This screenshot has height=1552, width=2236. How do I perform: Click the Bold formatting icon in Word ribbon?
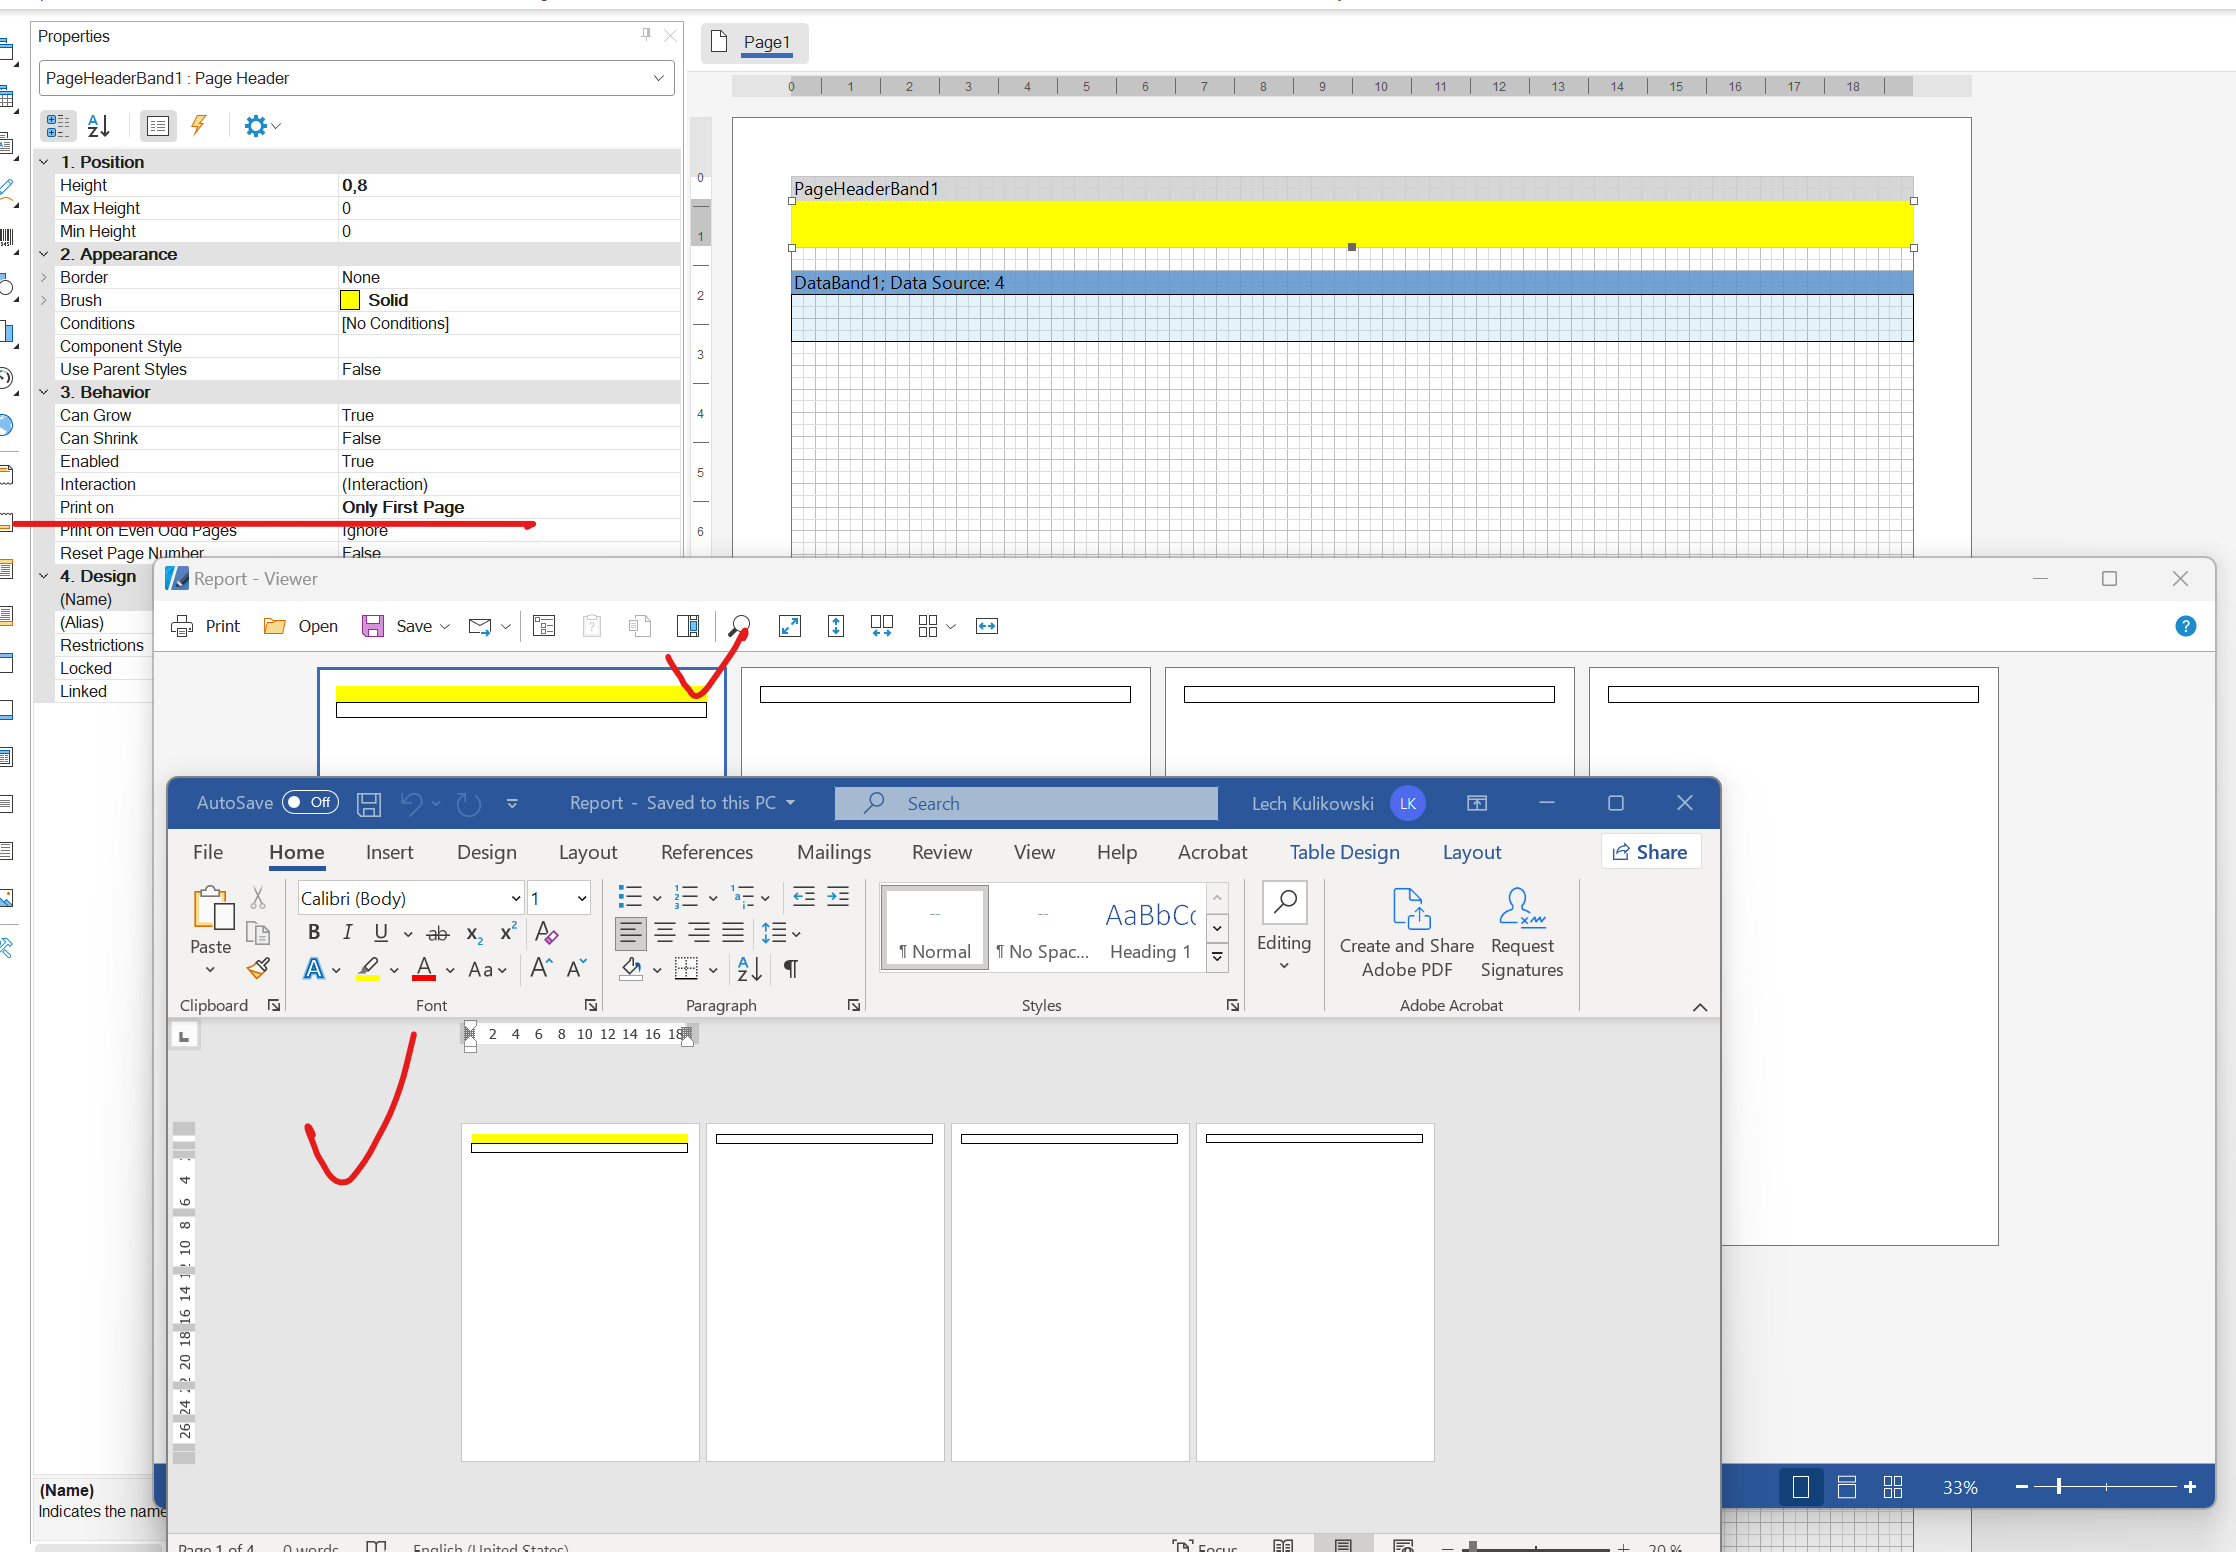click(314, 932)
